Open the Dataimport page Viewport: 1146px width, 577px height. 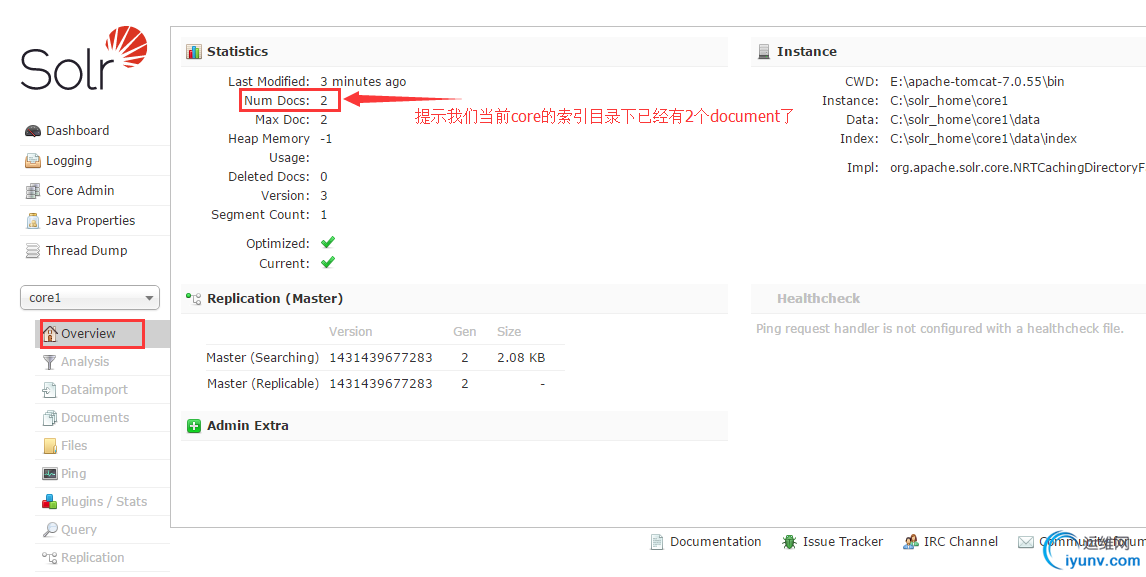[x=94, y=390]
